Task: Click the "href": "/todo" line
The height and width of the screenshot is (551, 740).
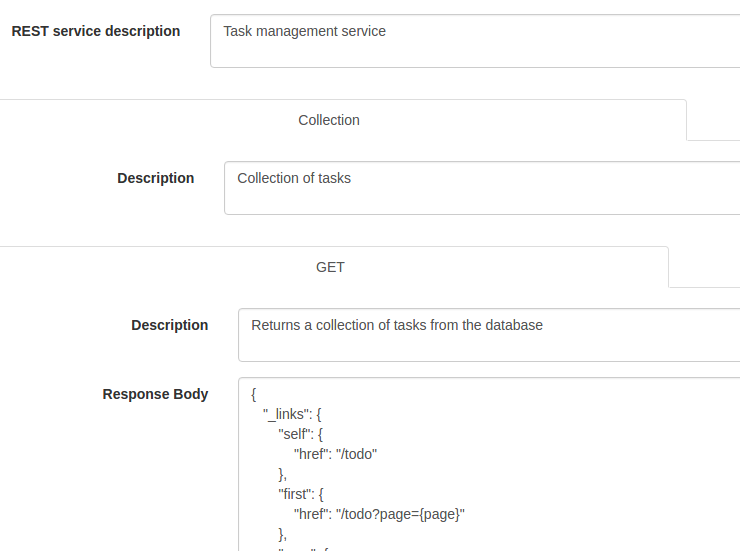Action: [x=336, y=454]
